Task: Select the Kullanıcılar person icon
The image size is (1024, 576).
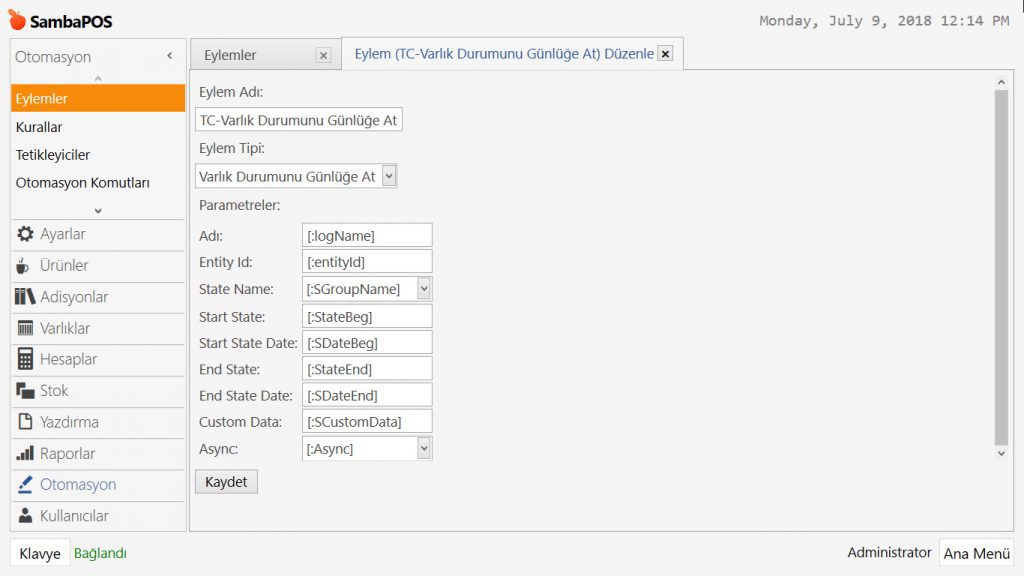Action: point(25,516)
